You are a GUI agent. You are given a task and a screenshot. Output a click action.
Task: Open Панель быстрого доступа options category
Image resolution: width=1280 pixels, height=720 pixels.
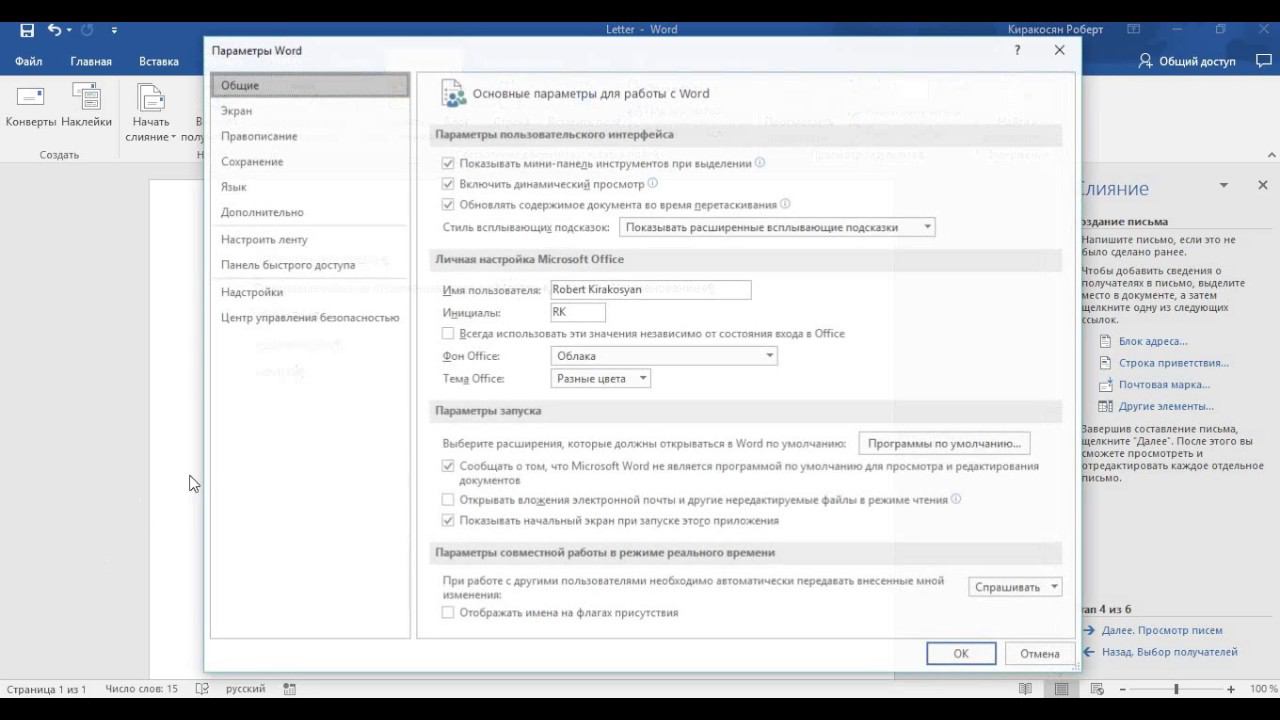point(310,265)
